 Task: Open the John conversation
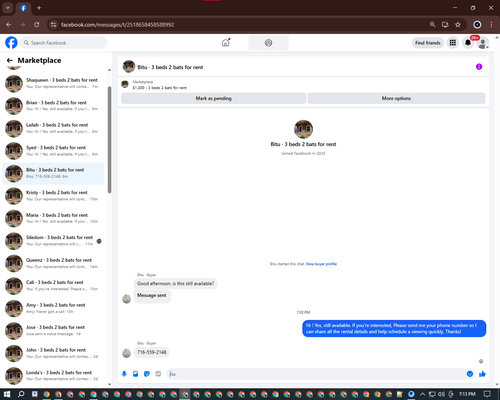pyautogui.click(x=53, y=353)
